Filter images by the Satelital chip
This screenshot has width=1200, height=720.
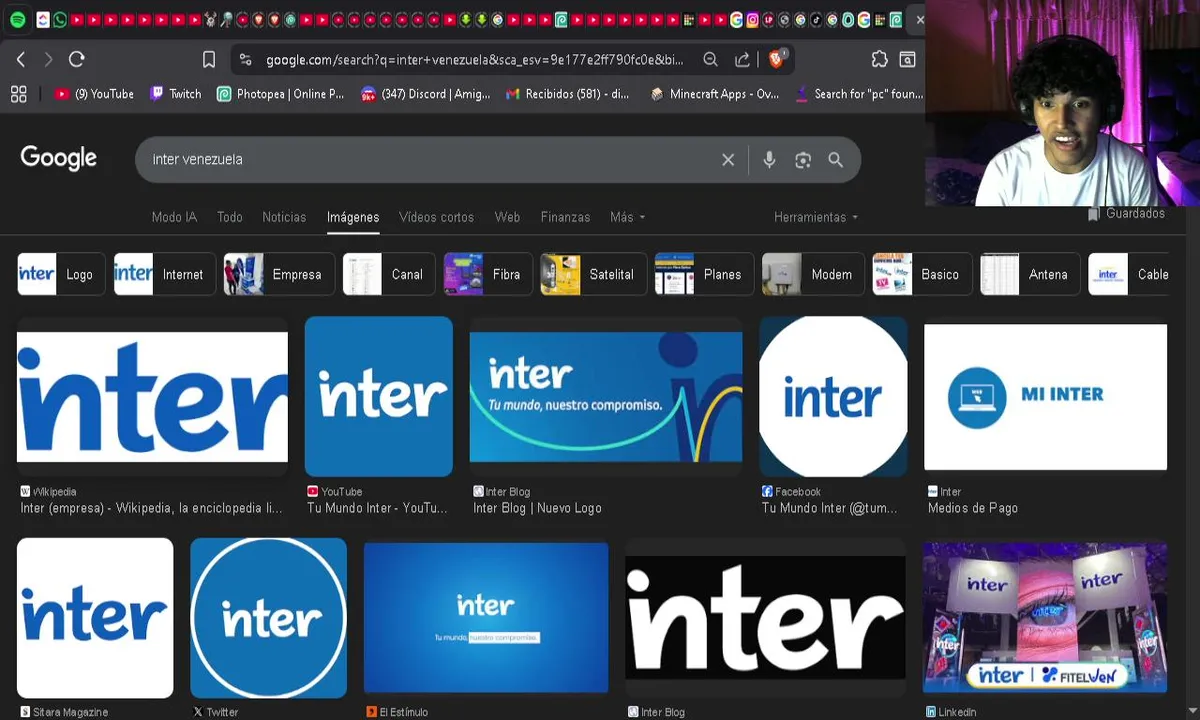click(x=593, y=274)
